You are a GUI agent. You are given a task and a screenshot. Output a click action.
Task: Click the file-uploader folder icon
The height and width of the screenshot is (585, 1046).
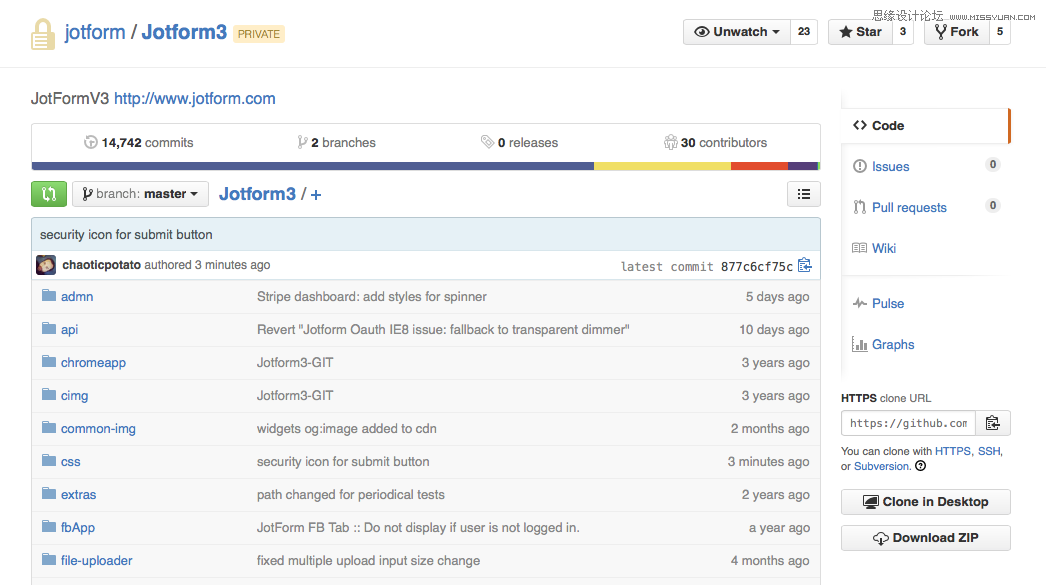point(49,560)
